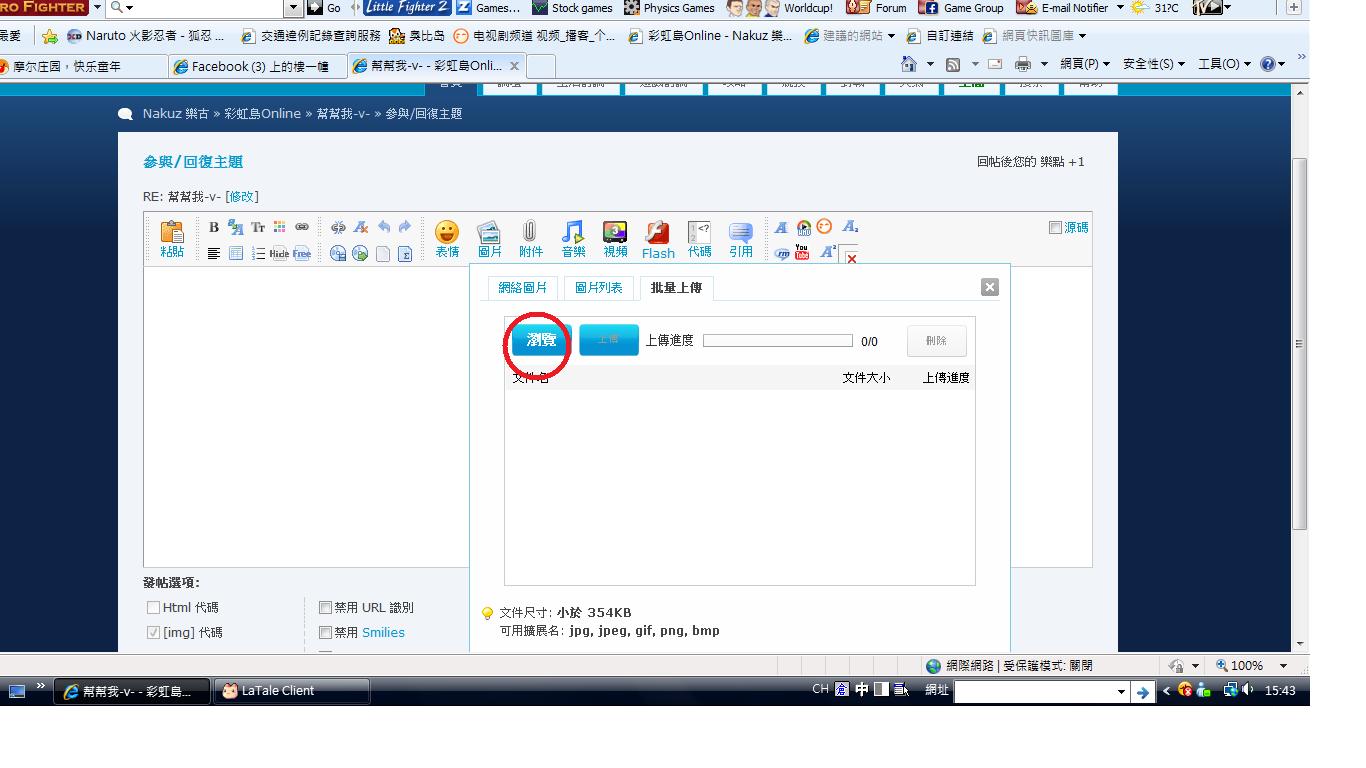Viewport: 1366px width, 768px height.
Task: Click the printer icon in the IE command bar
Action: tap(1022, 64)
